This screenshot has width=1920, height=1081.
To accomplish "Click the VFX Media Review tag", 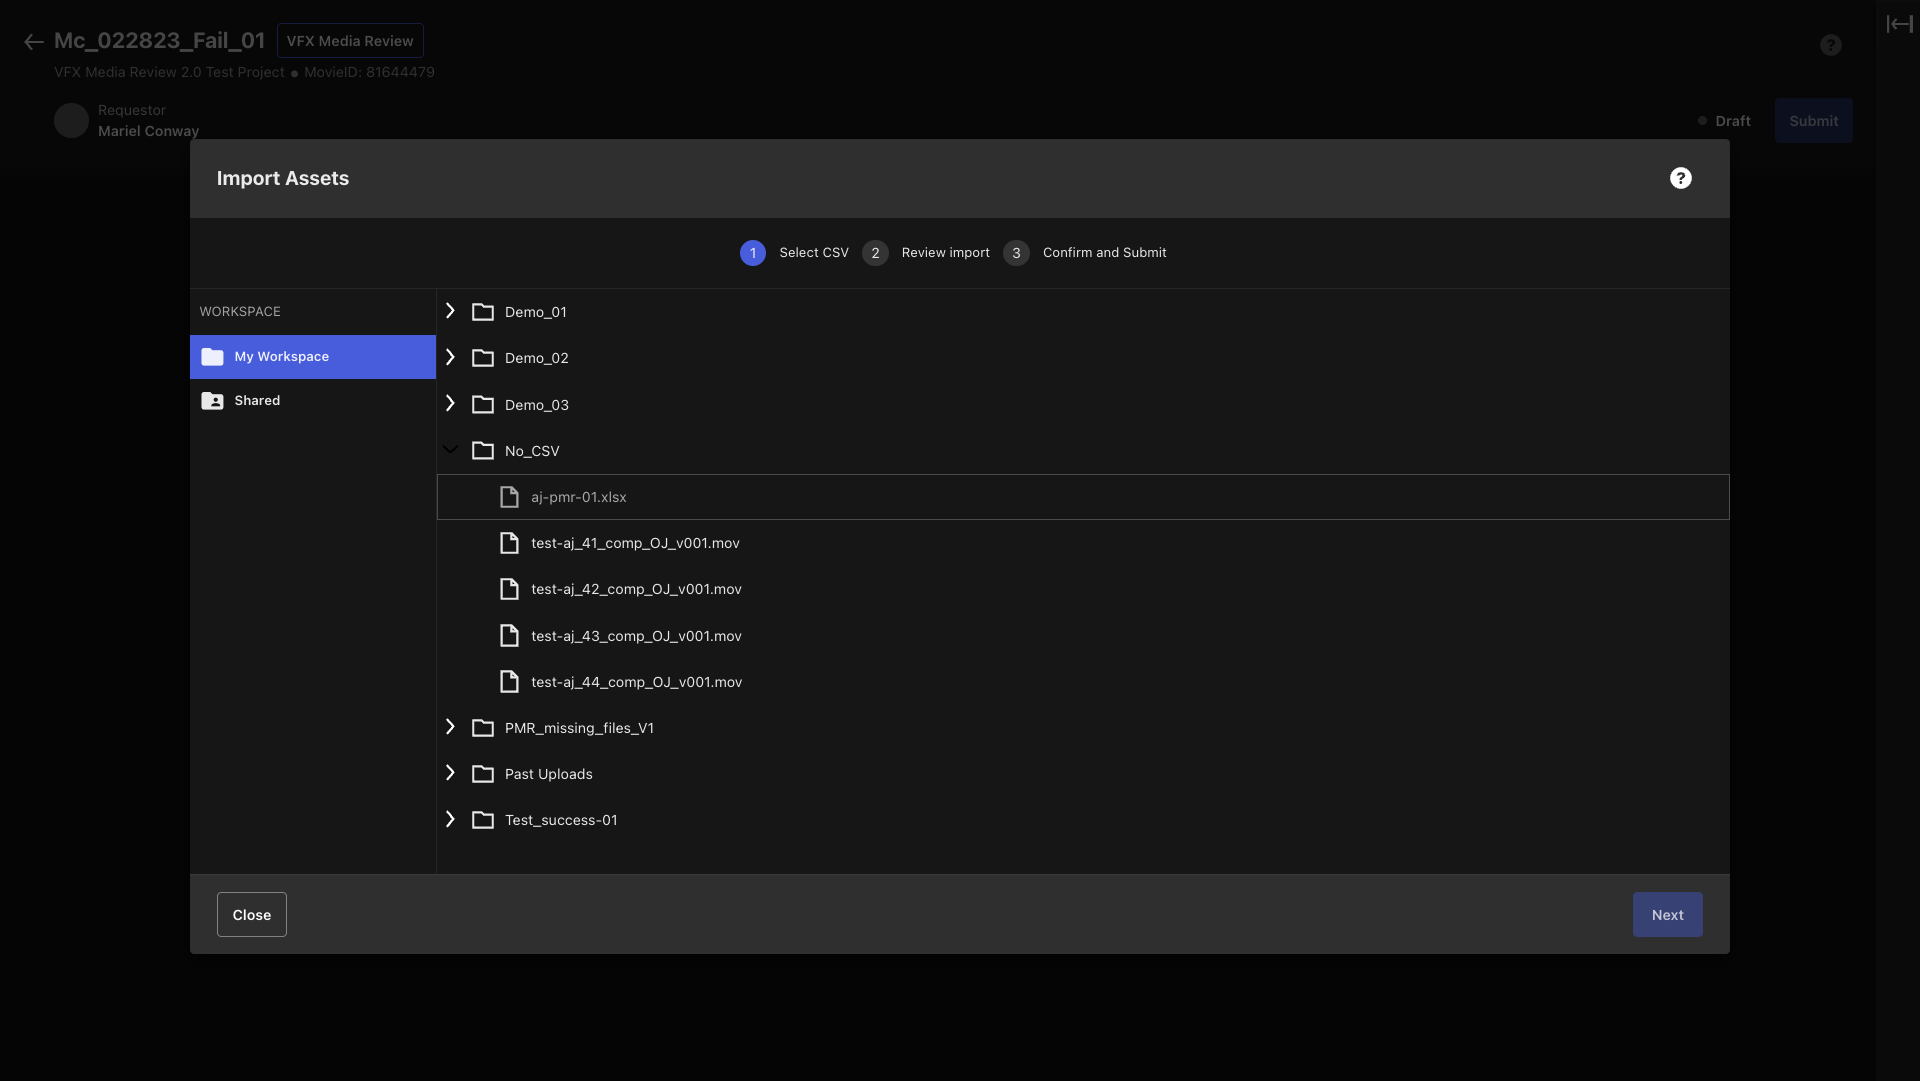I will click(x=350, y=41).
